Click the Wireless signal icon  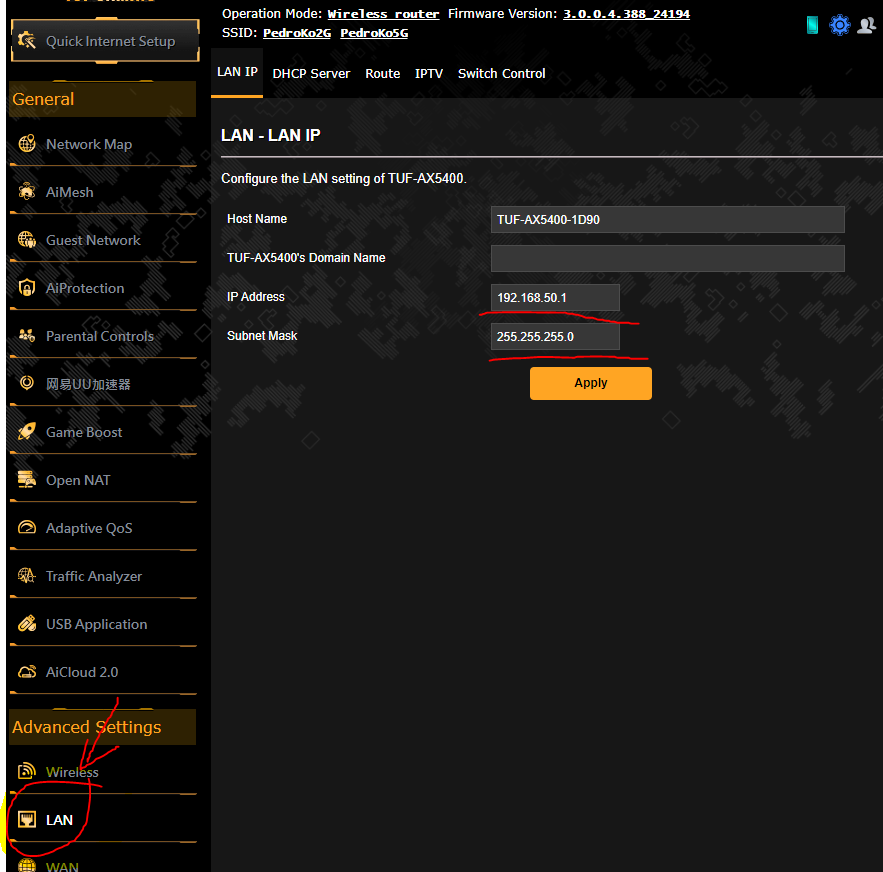pyautogui.click(x=26, y=771)
